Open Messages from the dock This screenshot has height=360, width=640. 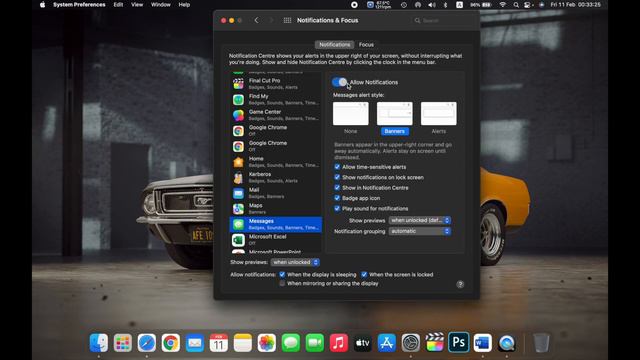tap(291, 343)
